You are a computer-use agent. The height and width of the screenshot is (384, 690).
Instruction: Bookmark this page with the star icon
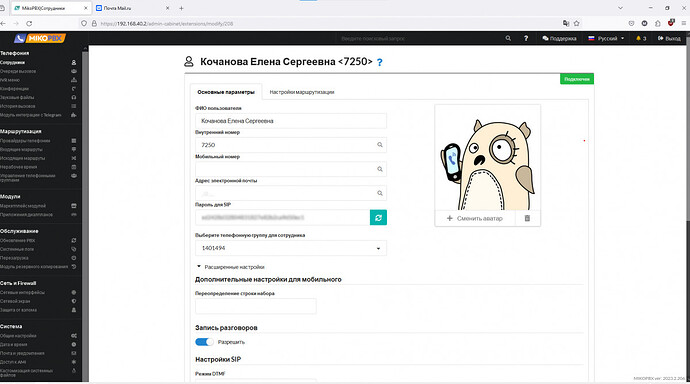click(x=576, y=23)
